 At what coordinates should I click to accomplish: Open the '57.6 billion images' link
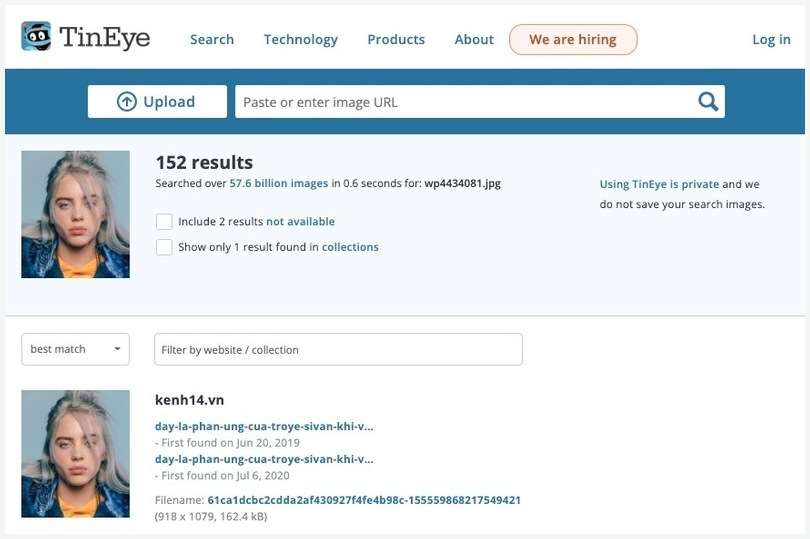[278, 184]
